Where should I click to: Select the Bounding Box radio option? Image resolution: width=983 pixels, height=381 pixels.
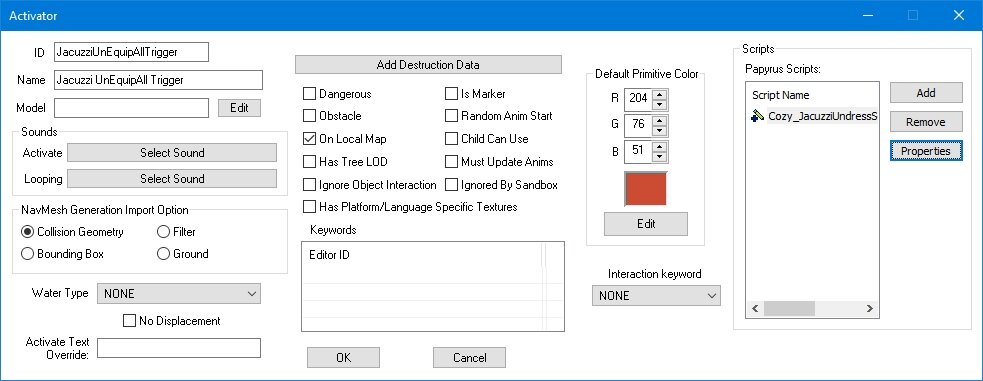point(28,254)
